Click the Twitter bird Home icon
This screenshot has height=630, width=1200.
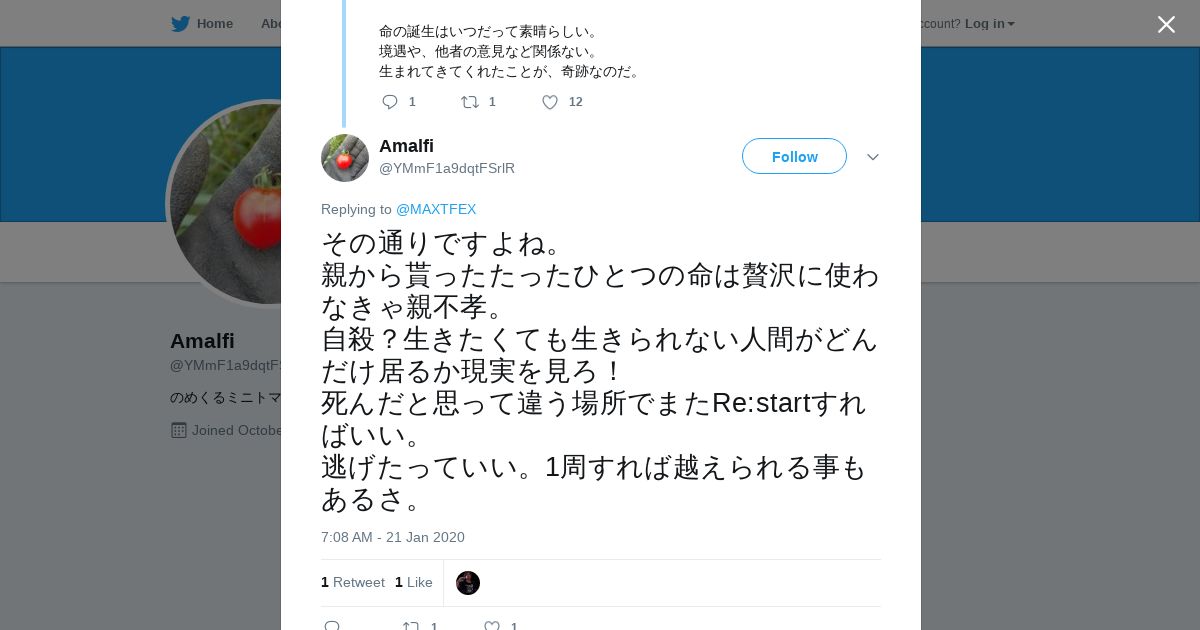(180, 24)
